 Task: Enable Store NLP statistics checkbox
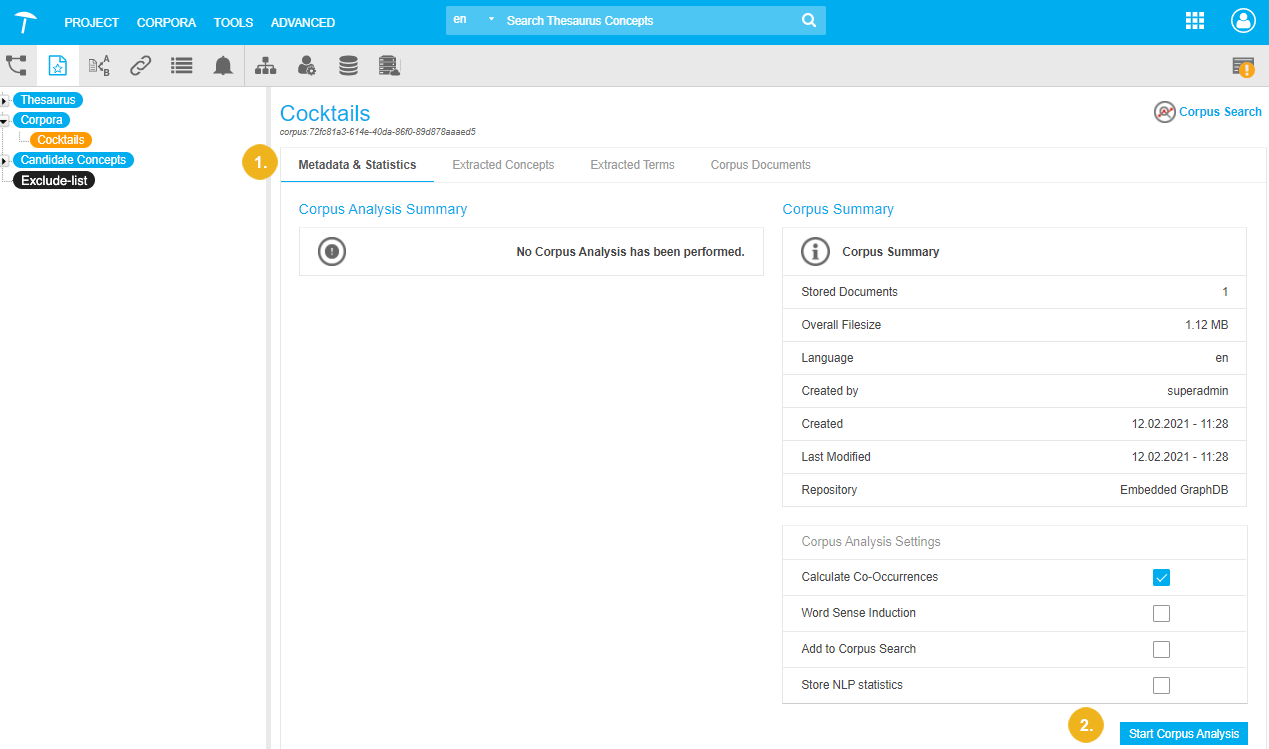[x=1161, y=685]
